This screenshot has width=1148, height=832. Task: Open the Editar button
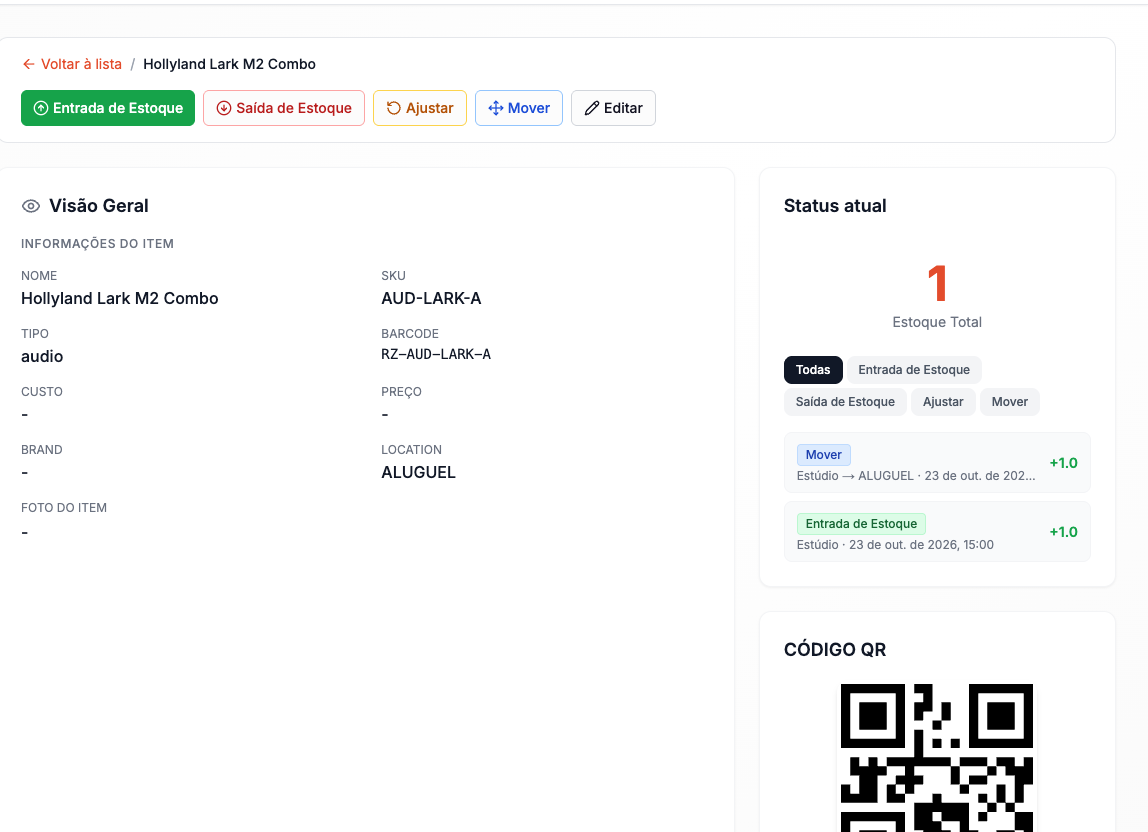point(613,108)
